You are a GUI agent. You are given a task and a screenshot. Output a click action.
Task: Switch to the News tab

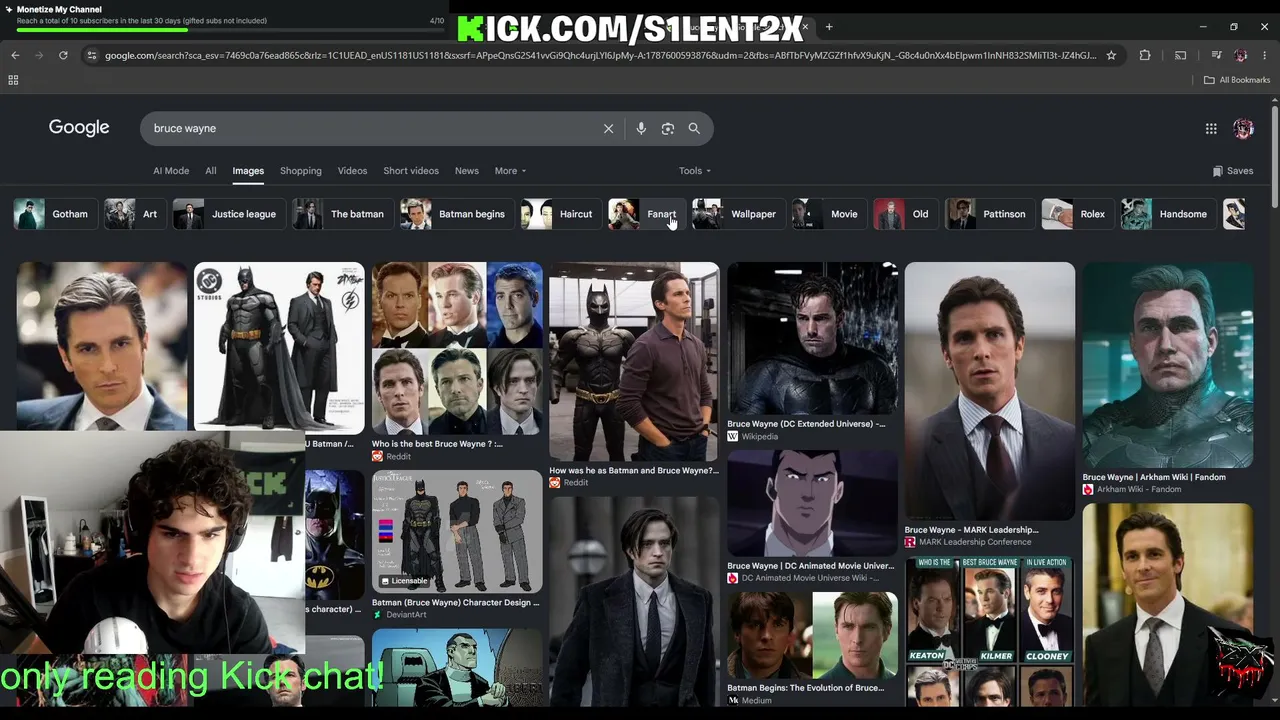click(x=467, y=171)
